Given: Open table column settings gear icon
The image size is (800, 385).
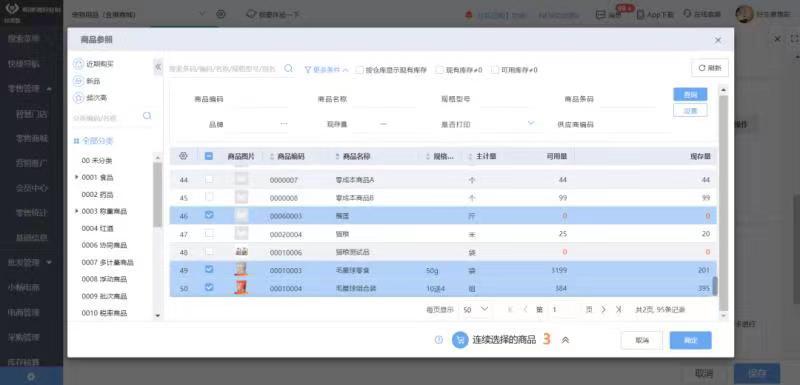Looking at the screenshot, I should [x=183, y=156].
